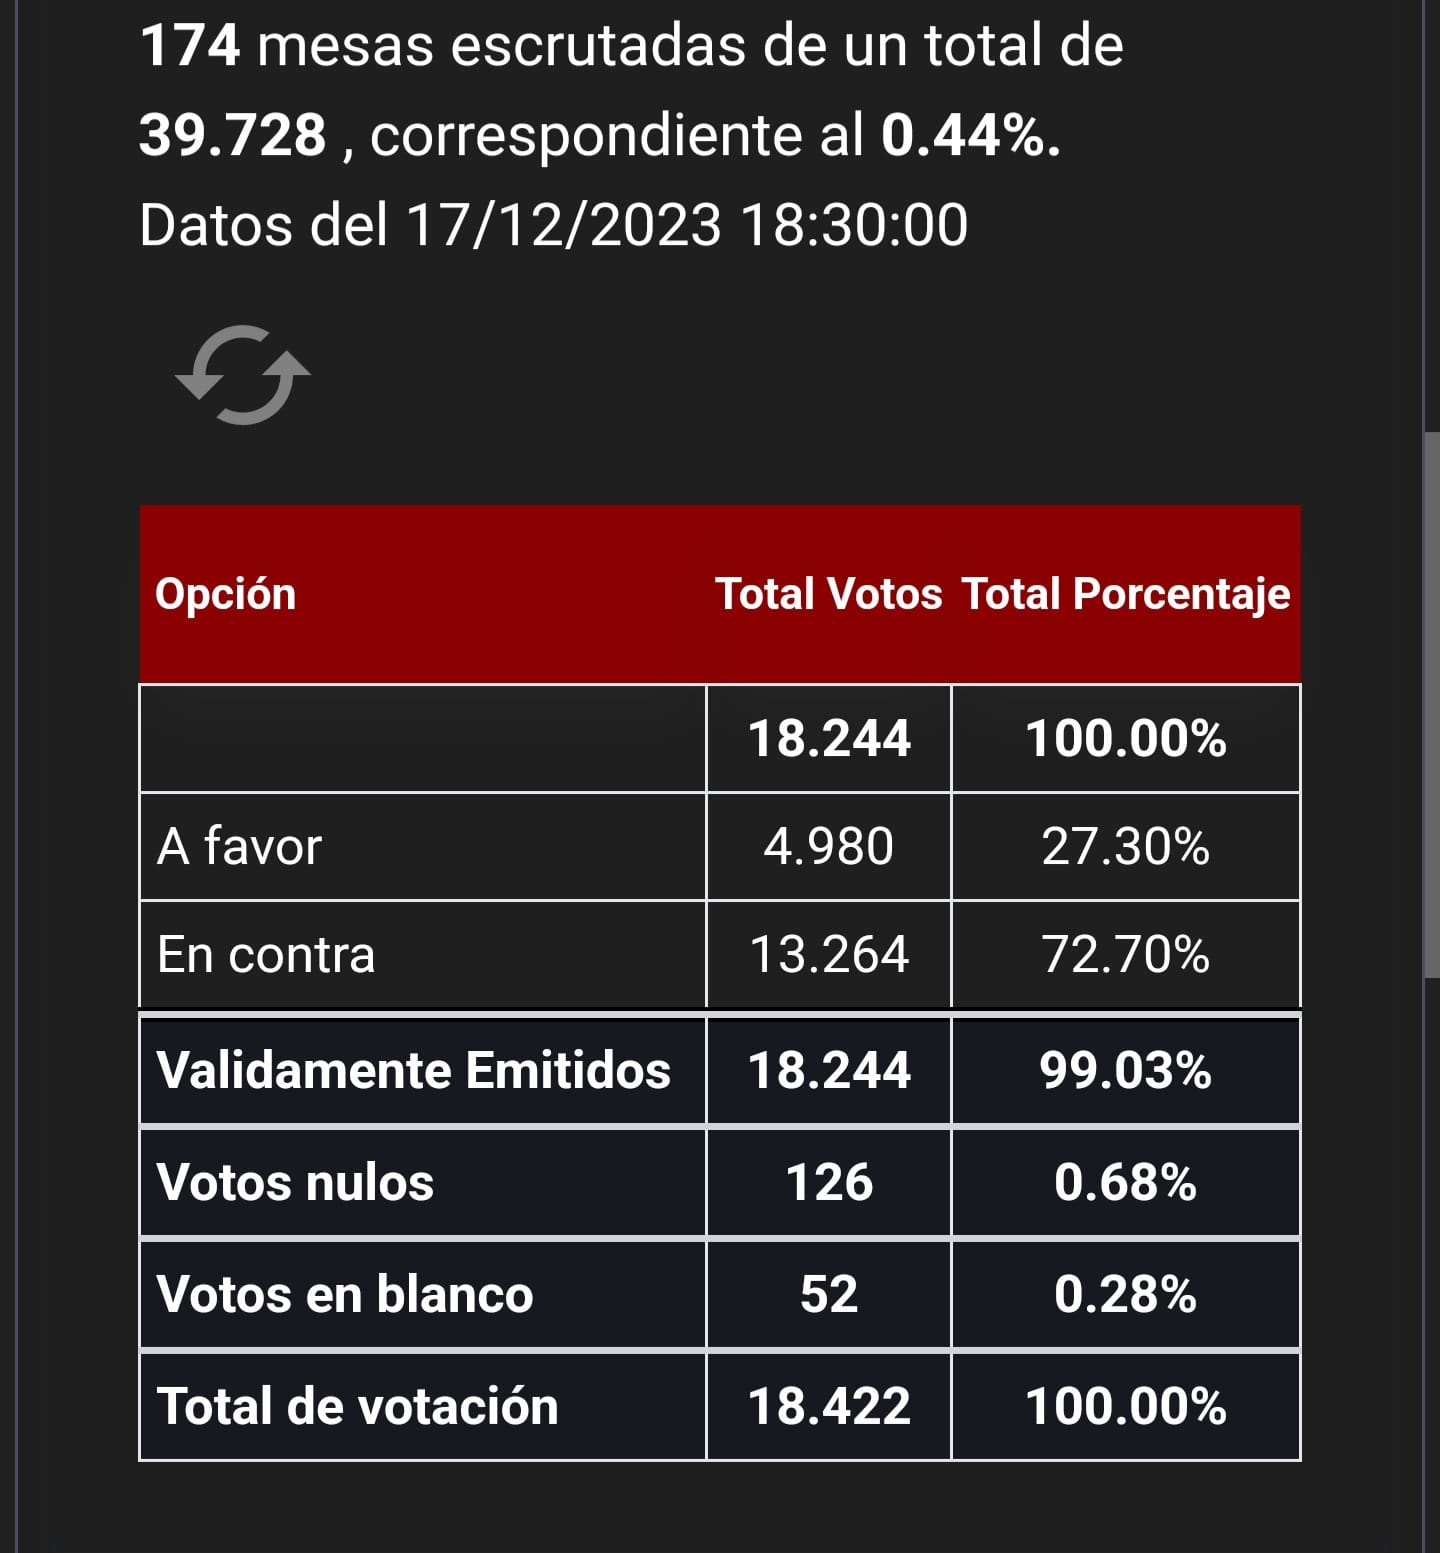
Task: Click the 27.30% percentage cell
Action: 1126,847
